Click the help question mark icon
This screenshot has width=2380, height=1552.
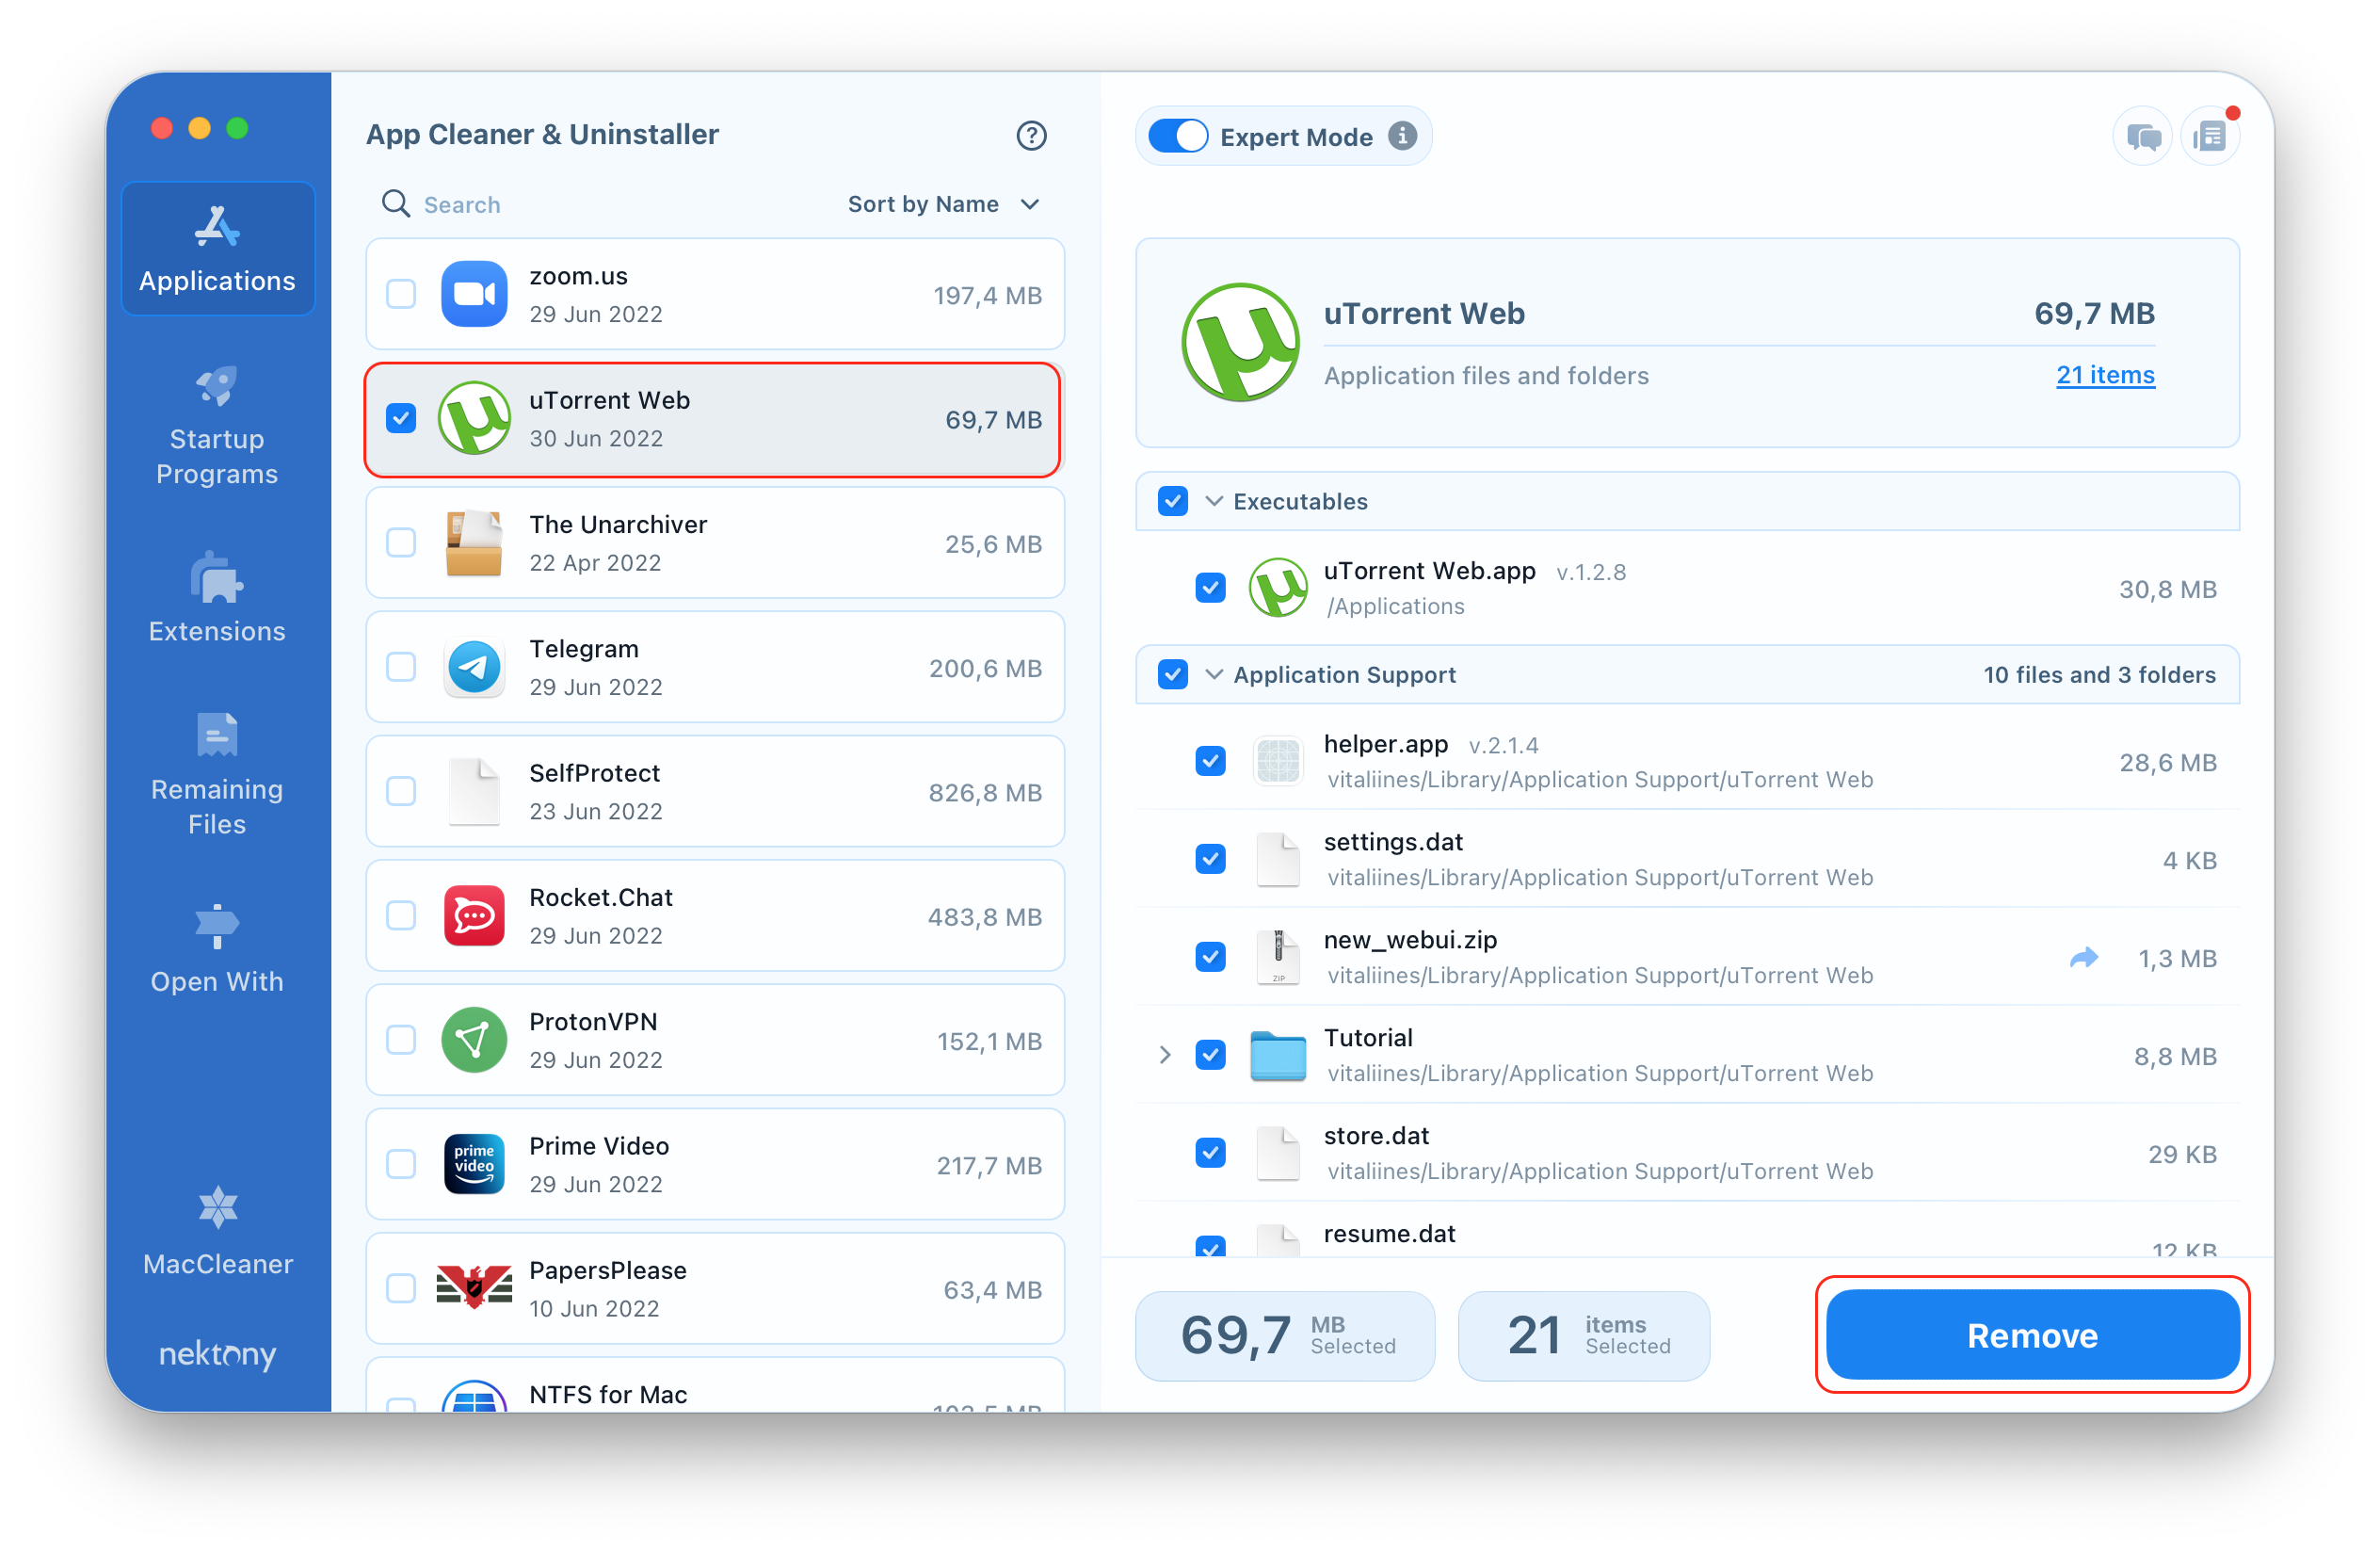coord(1027,134)
